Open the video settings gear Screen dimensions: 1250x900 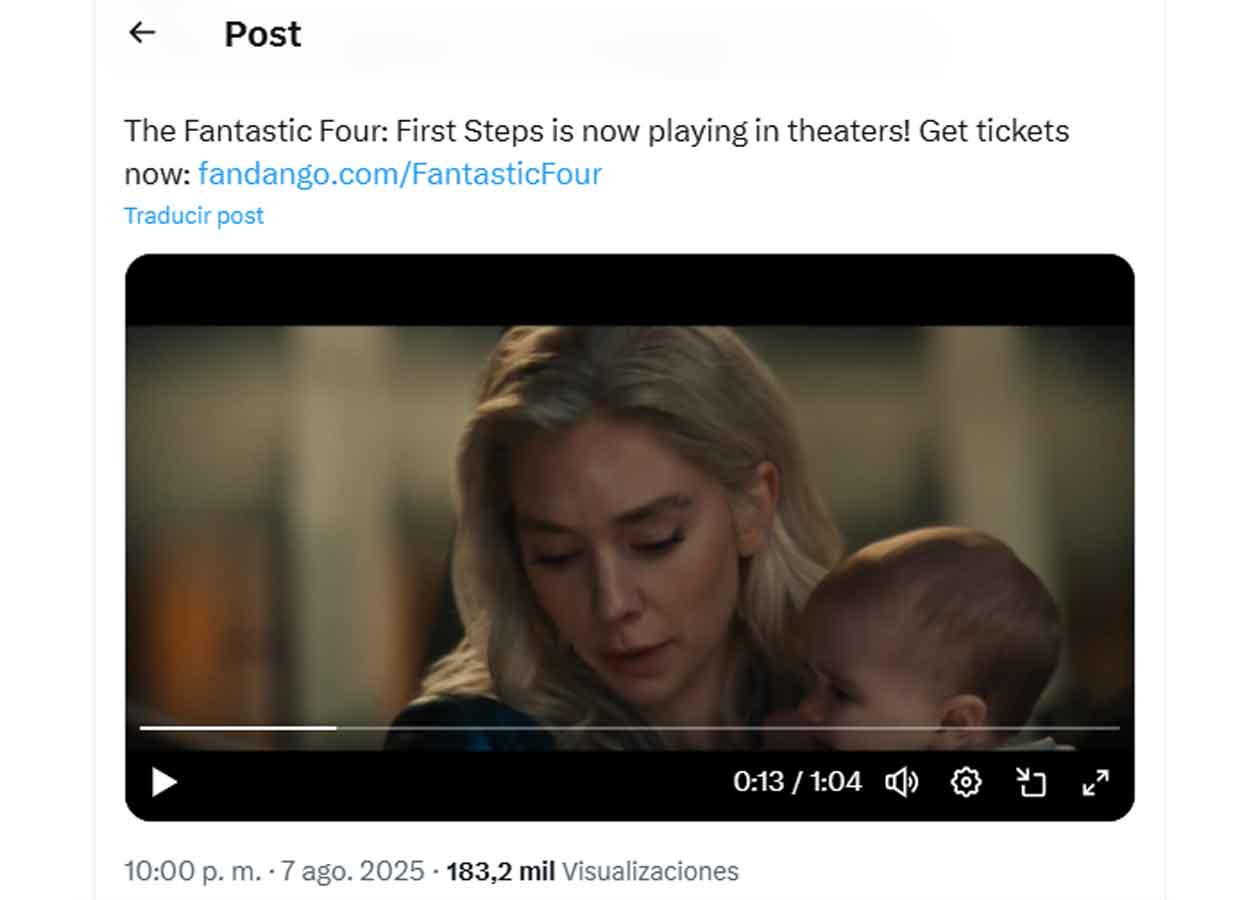965,782
